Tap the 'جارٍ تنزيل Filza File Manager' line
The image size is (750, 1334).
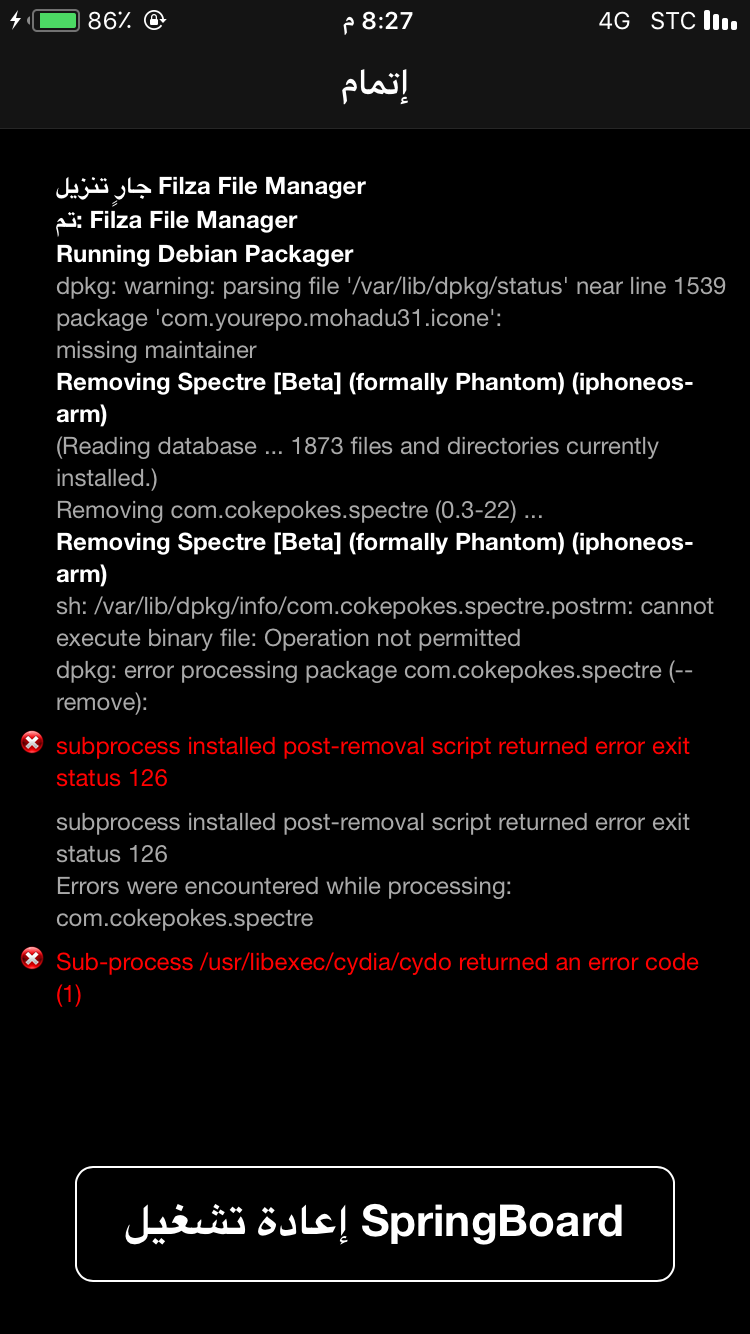coord(211,186)
